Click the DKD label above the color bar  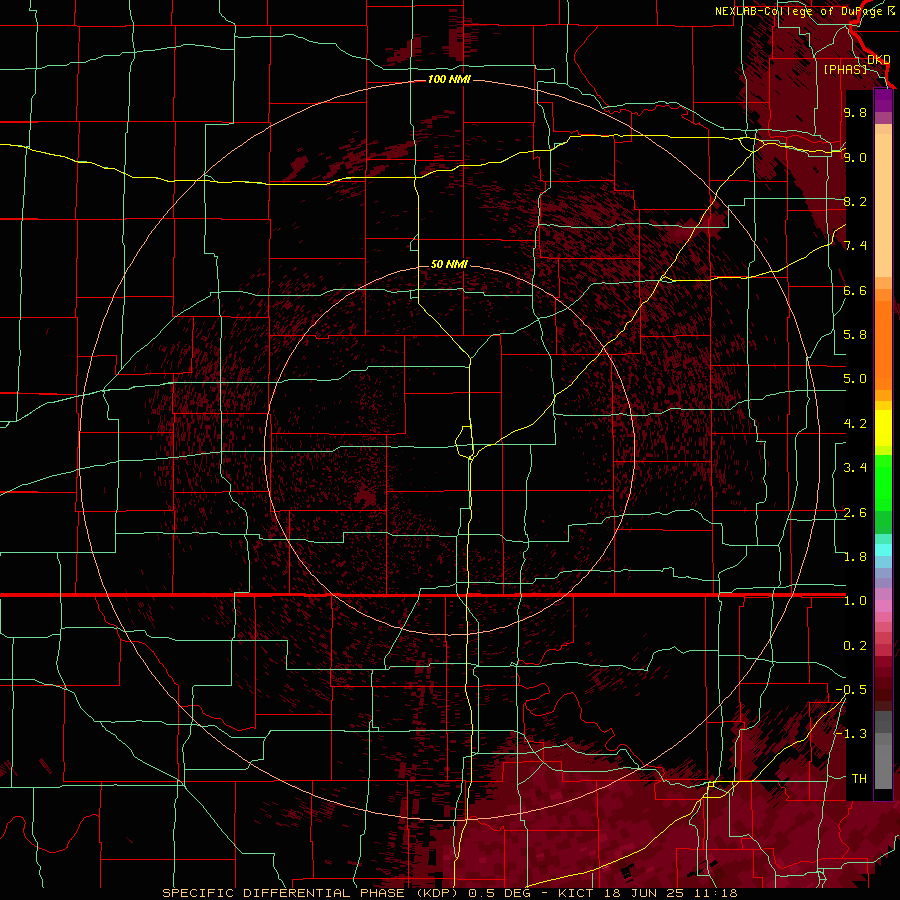[x=879, y=59]
